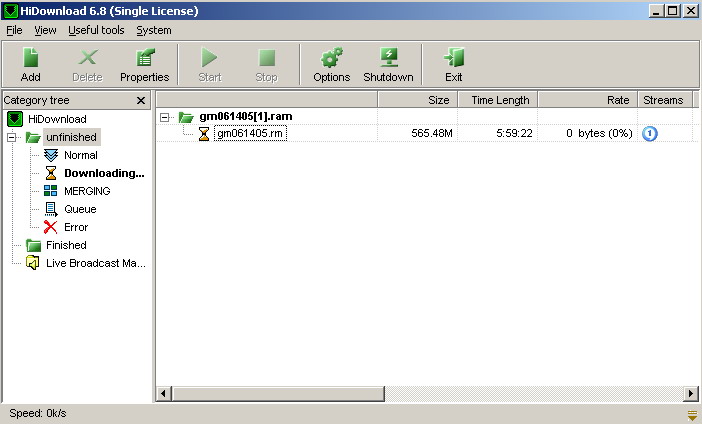Click the Streams column header
This screenshot has height=424, width=702.
pyautogui.click(x=665, y=100)
